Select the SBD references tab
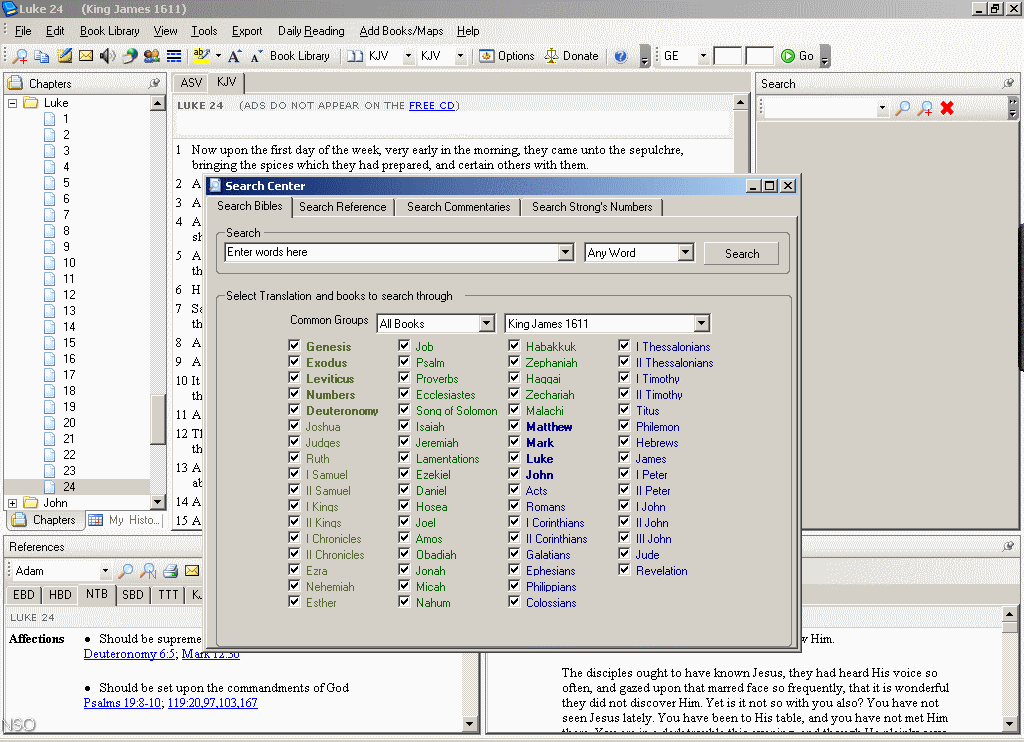Screen dimensions: 1024x742 tap(133, 594)
